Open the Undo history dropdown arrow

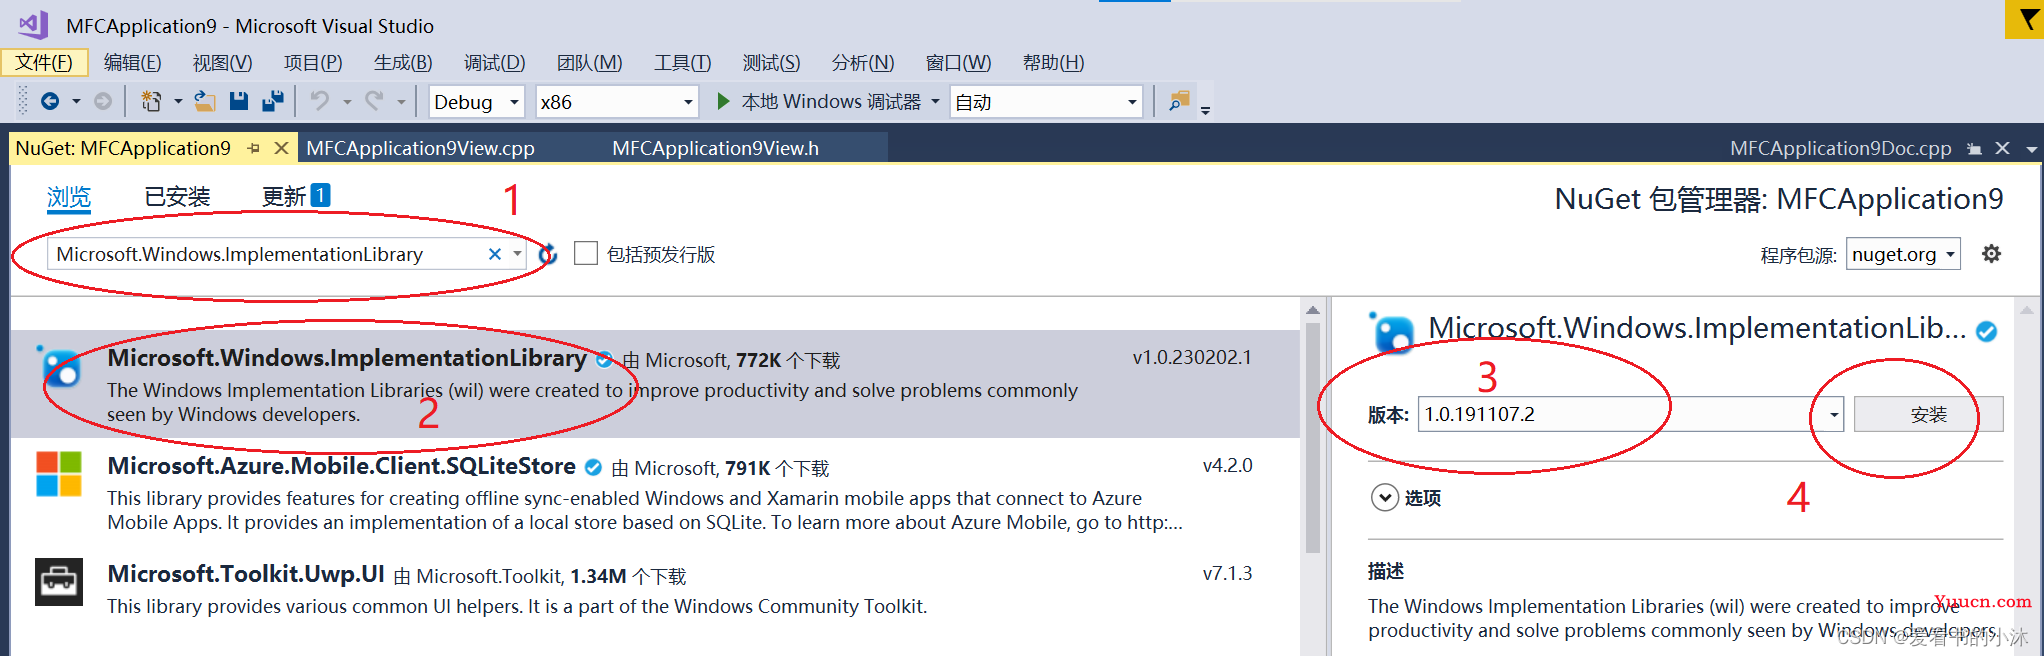[347, 101]
